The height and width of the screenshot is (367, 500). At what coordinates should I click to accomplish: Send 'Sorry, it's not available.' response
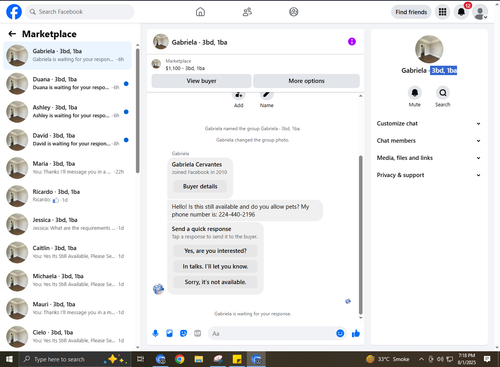215,282
